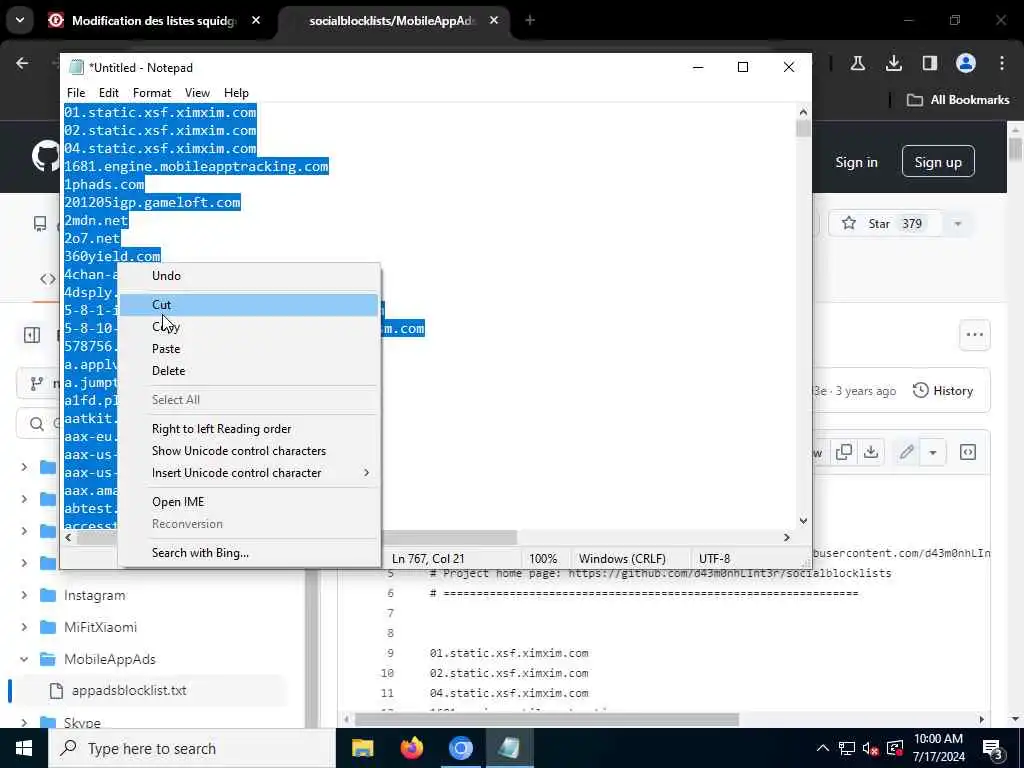
Task: Click the Notepad vertical scrollbar thumb
Action: [803, 129]
